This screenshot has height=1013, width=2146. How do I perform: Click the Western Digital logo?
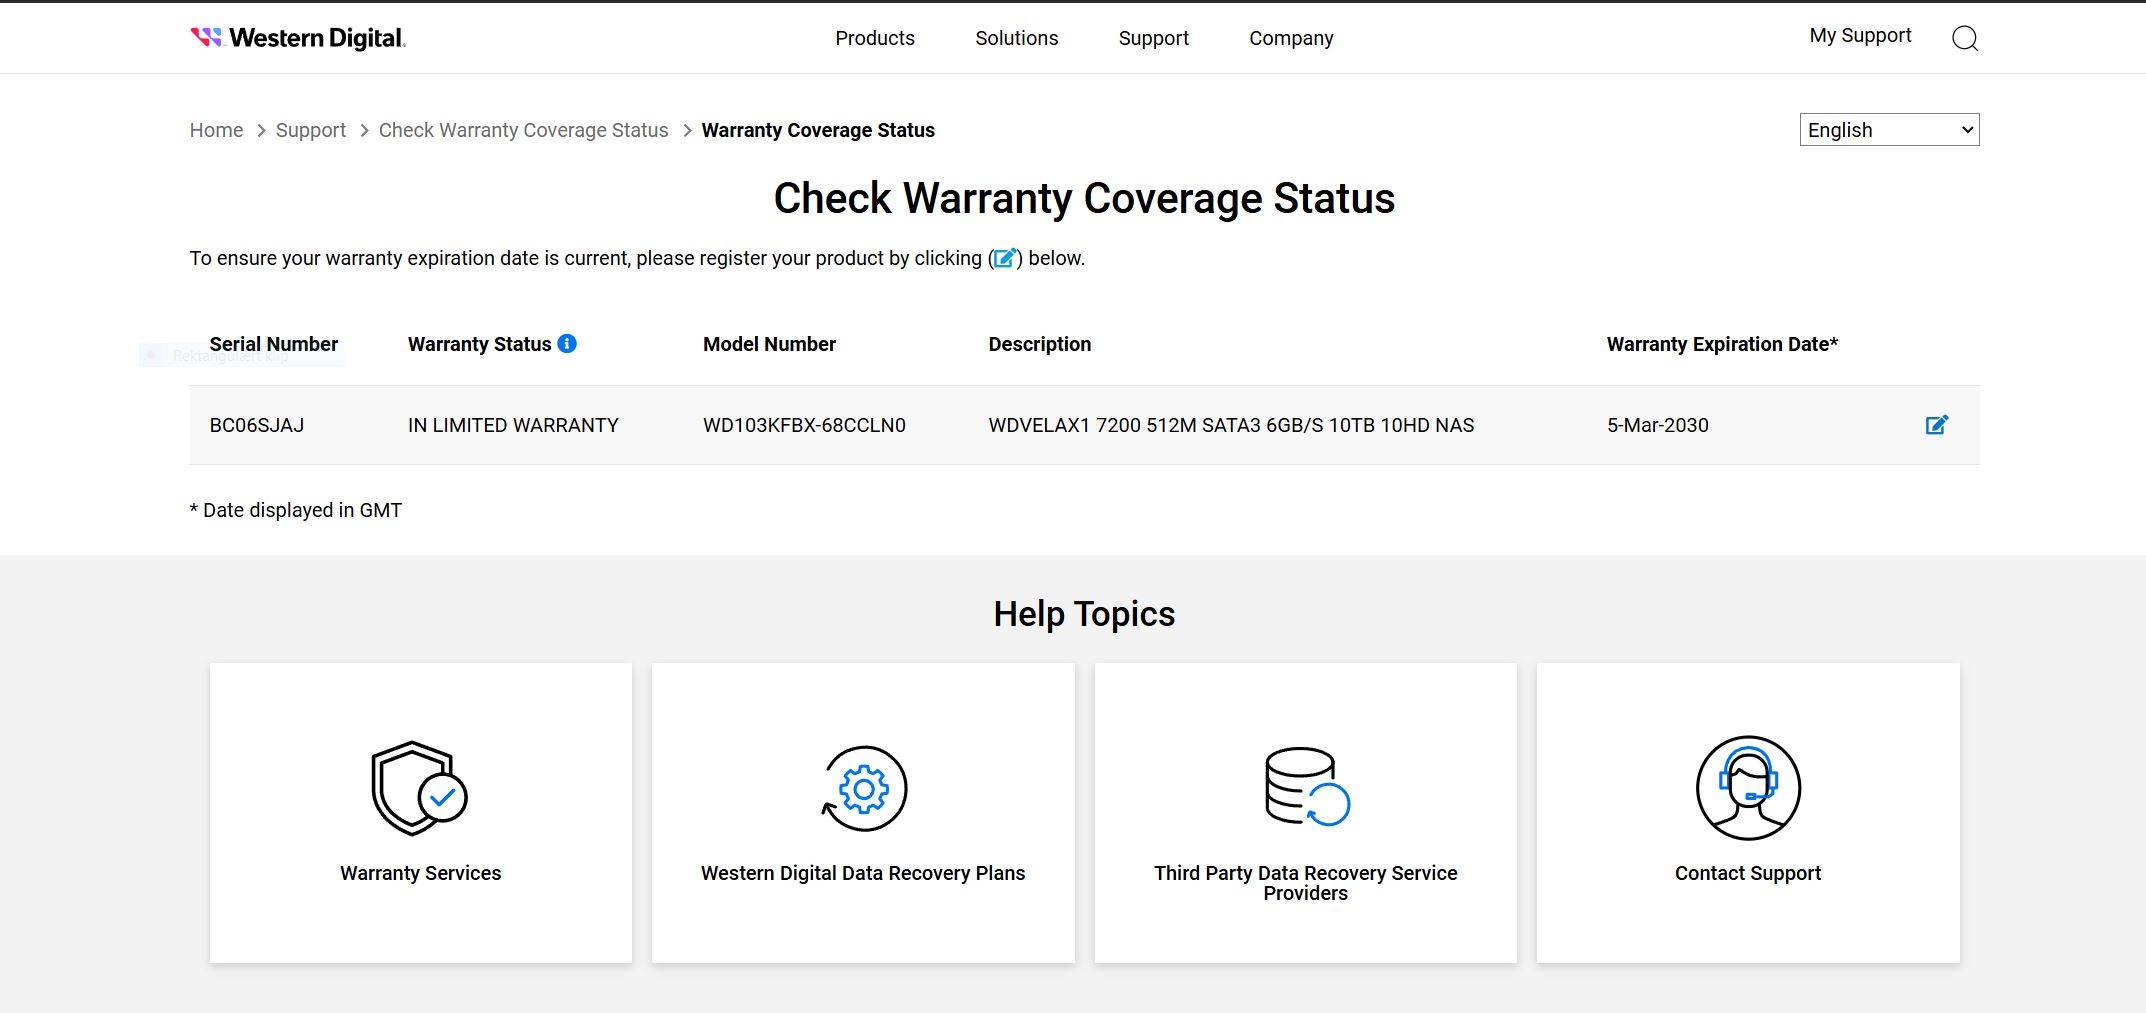[298, 38]
